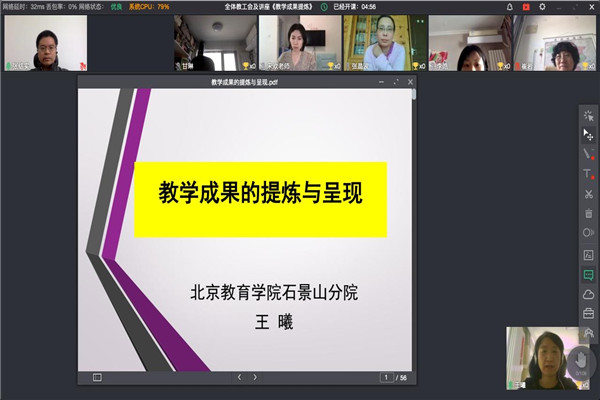600x400 pixels.
Task: Click the text 北京教育学院石景山分院
Action: click(274, 293)
